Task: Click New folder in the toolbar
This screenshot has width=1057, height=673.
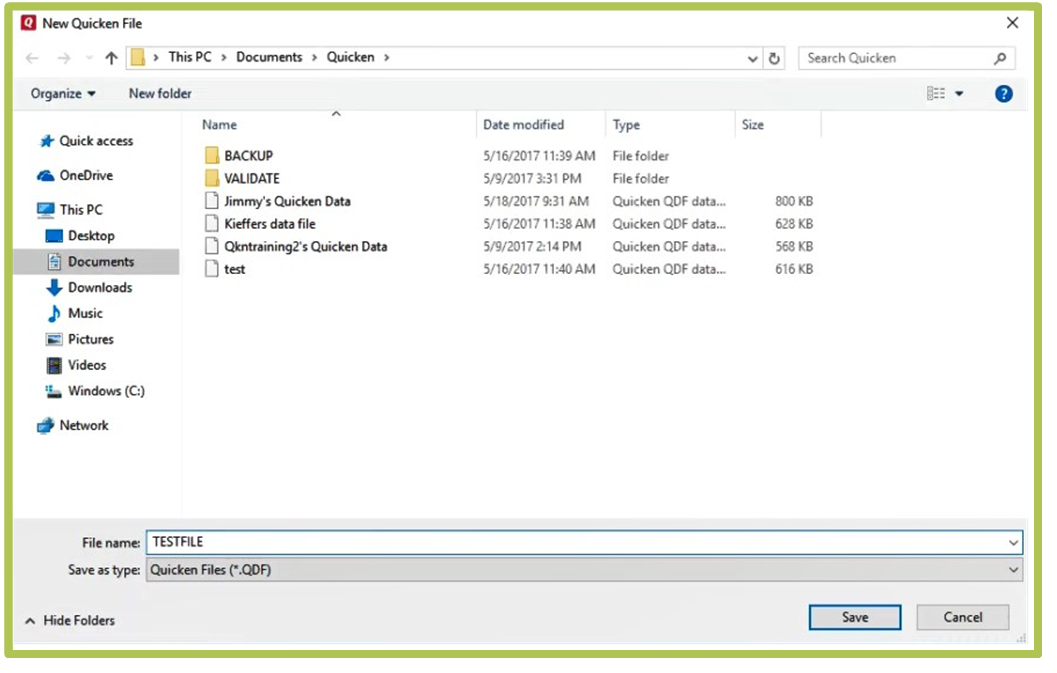Action: [160, 94]
